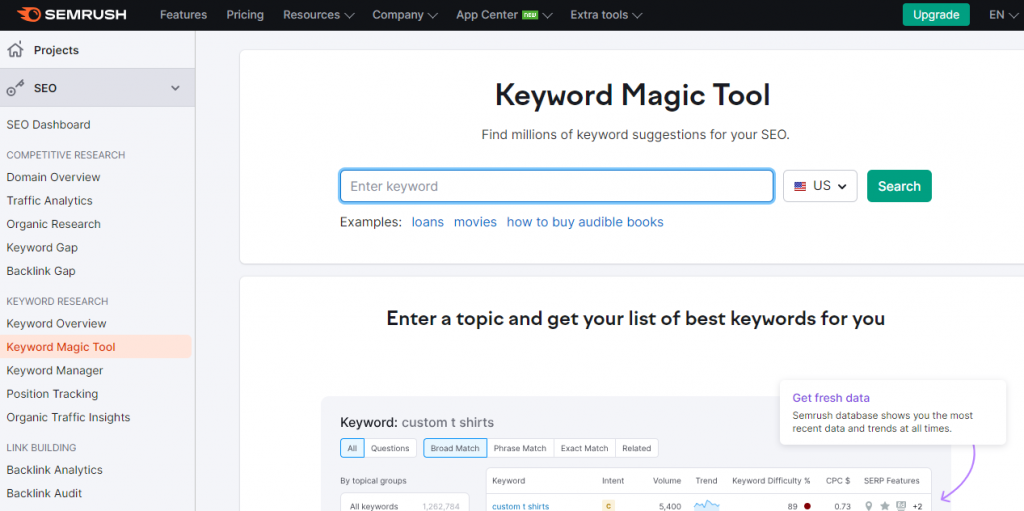
Task: Open Backlink Gap in sidebar
Action: tap(41, 271)
